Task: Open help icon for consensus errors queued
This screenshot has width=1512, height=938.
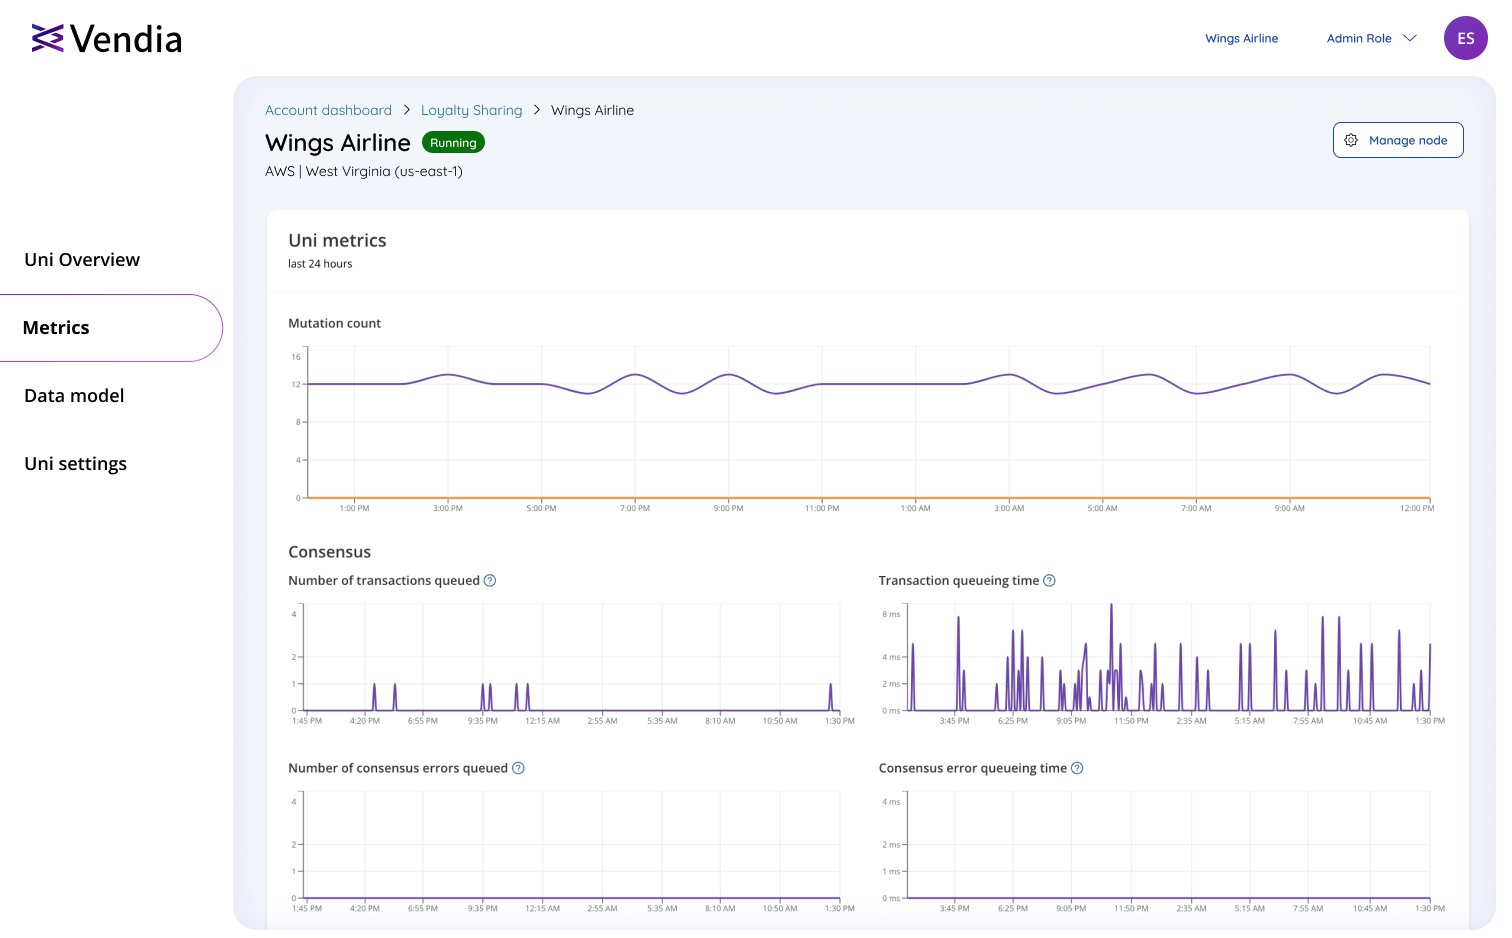Action: [x=518, y=768]
